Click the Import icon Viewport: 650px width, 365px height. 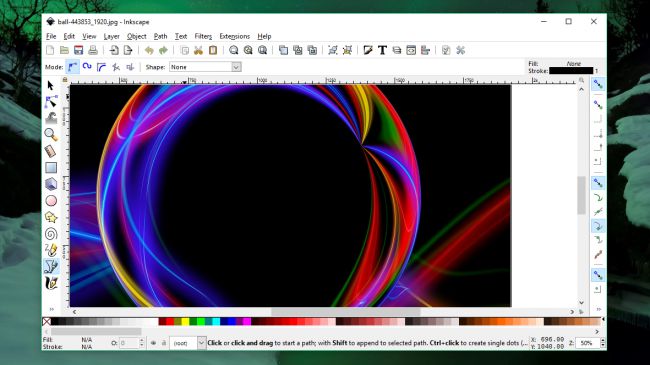(x=114, y=50)
